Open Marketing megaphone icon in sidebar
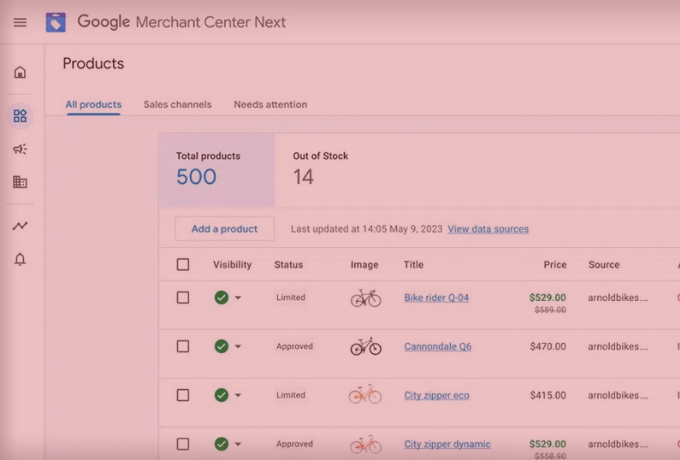The height and width of the screenshot is (460, 680). tap(20, 149)
